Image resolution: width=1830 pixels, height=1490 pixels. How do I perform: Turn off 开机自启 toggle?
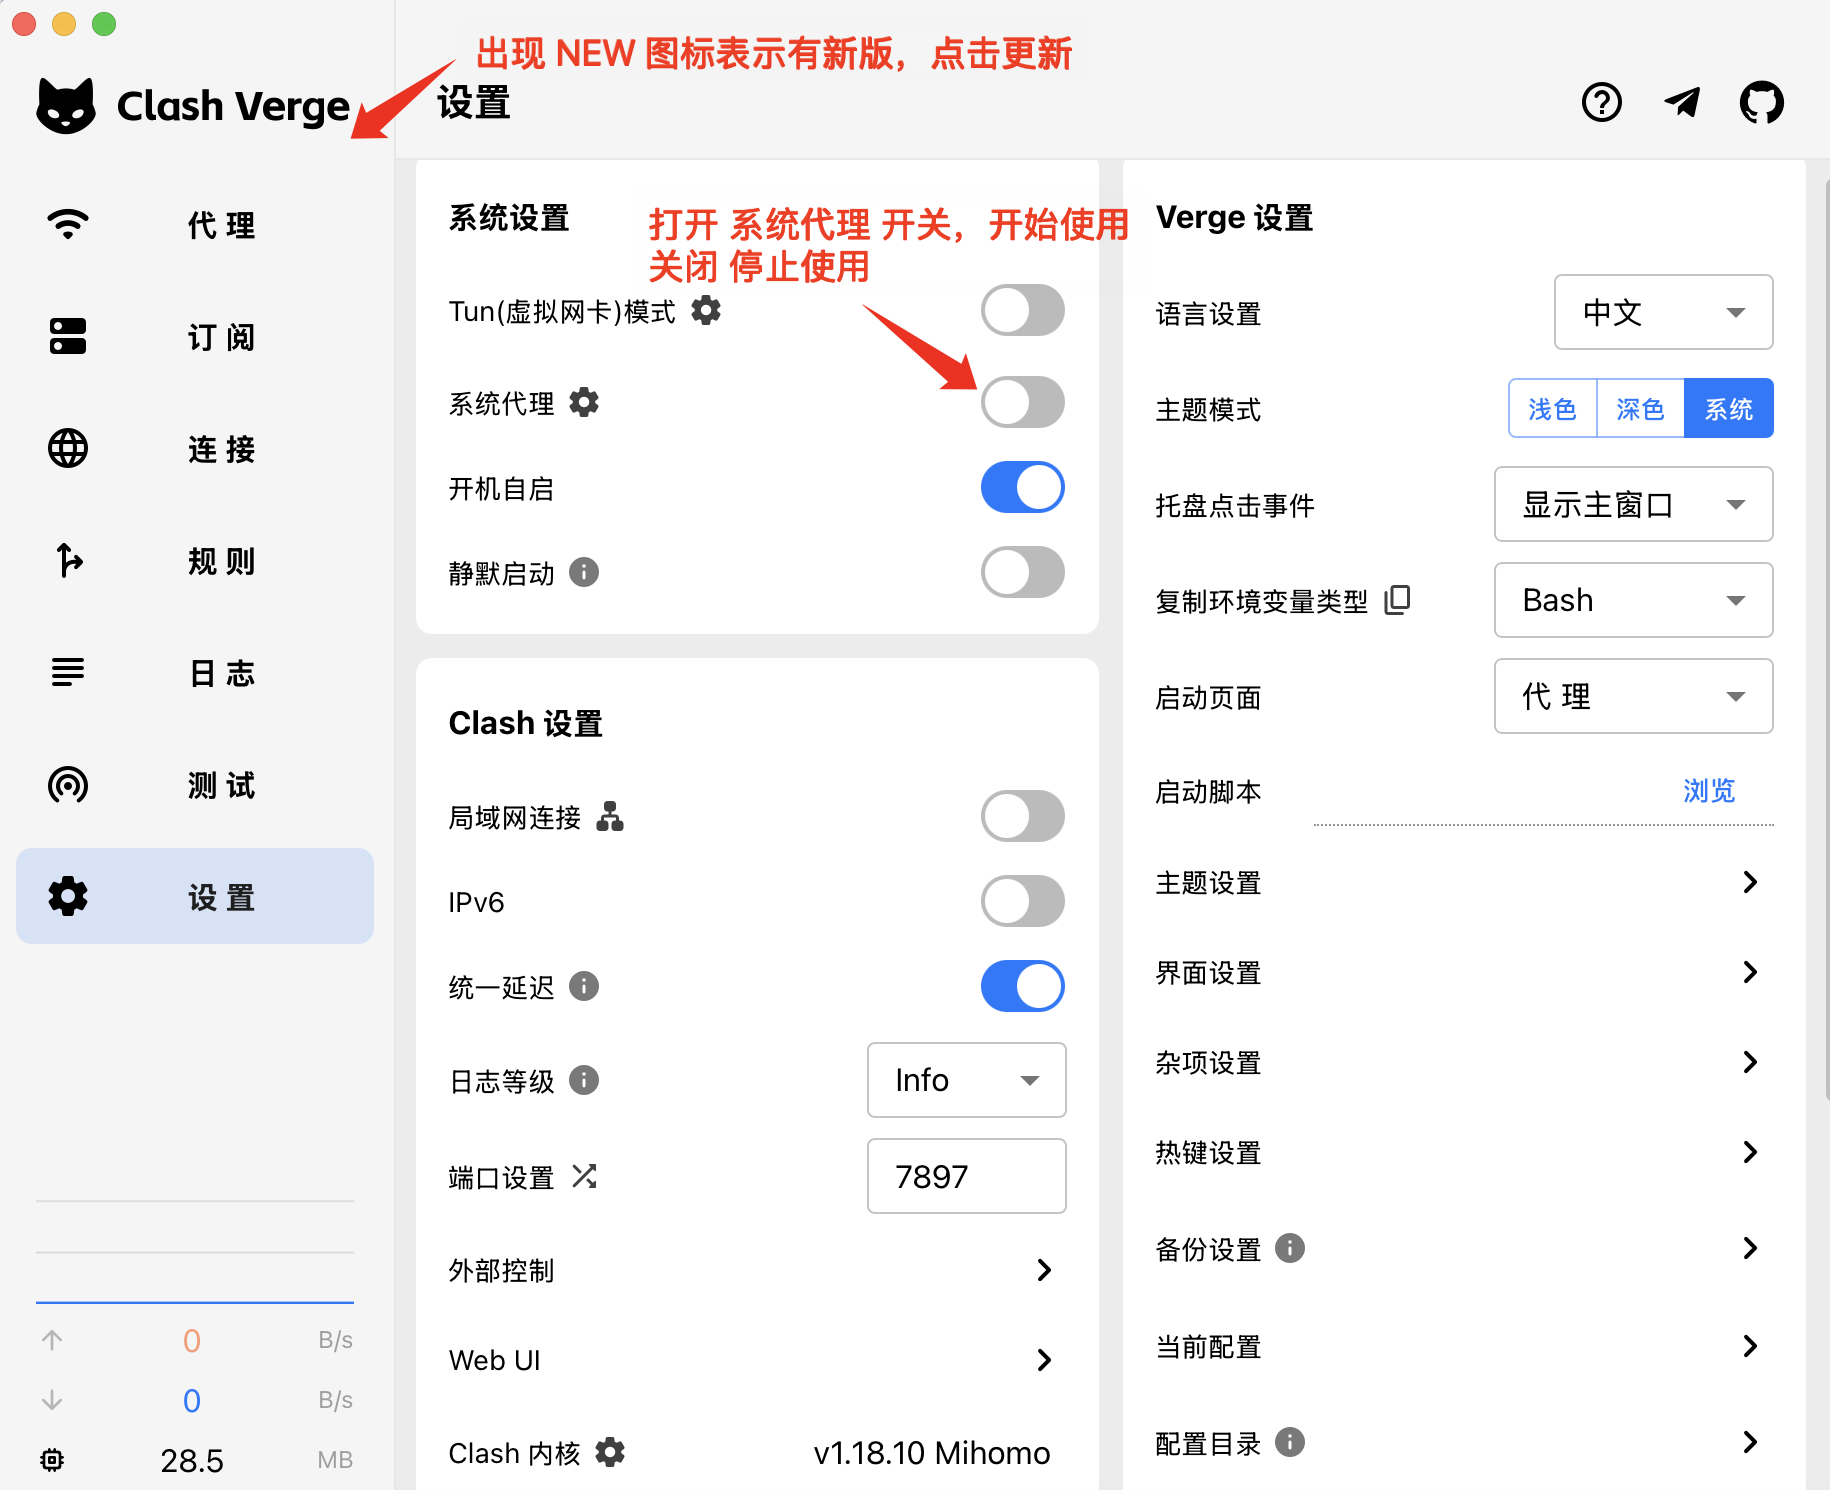pos(1022,487)
